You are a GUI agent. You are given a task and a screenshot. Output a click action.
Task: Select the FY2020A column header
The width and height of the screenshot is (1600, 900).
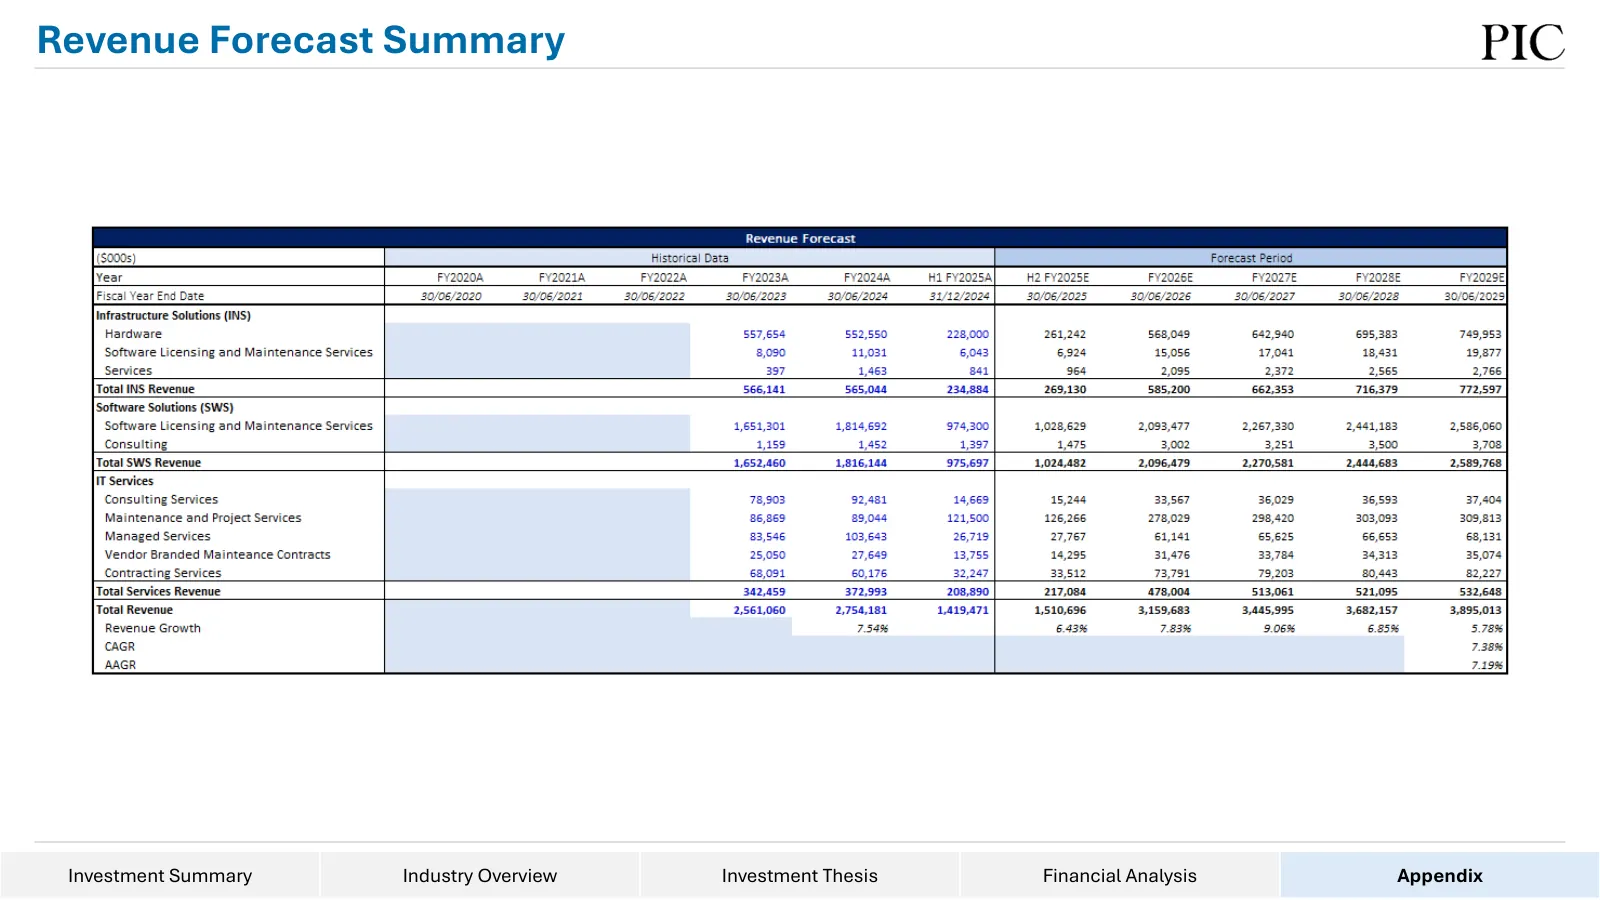pyautogui.click(x=460, y=278)
